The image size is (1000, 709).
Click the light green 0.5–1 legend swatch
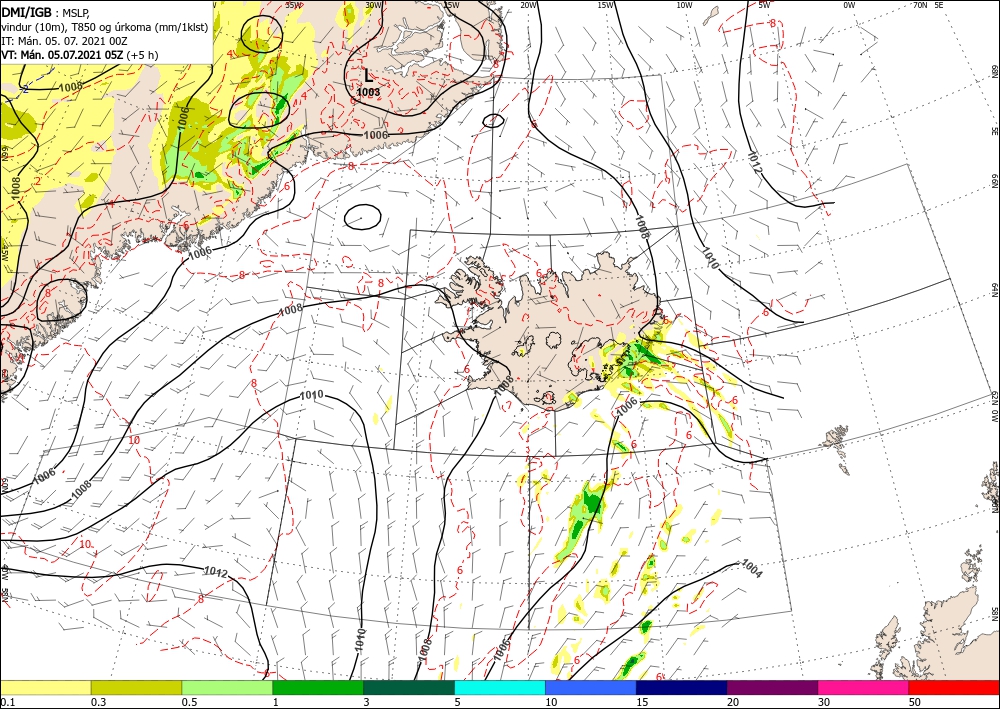[x=227, y=687]
